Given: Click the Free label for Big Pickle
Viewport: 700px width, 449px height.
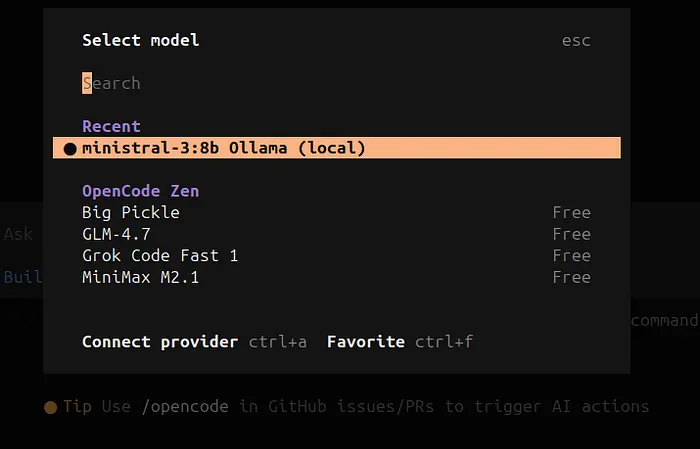Looking at the screenshot, I should click(x=571, y=212).
